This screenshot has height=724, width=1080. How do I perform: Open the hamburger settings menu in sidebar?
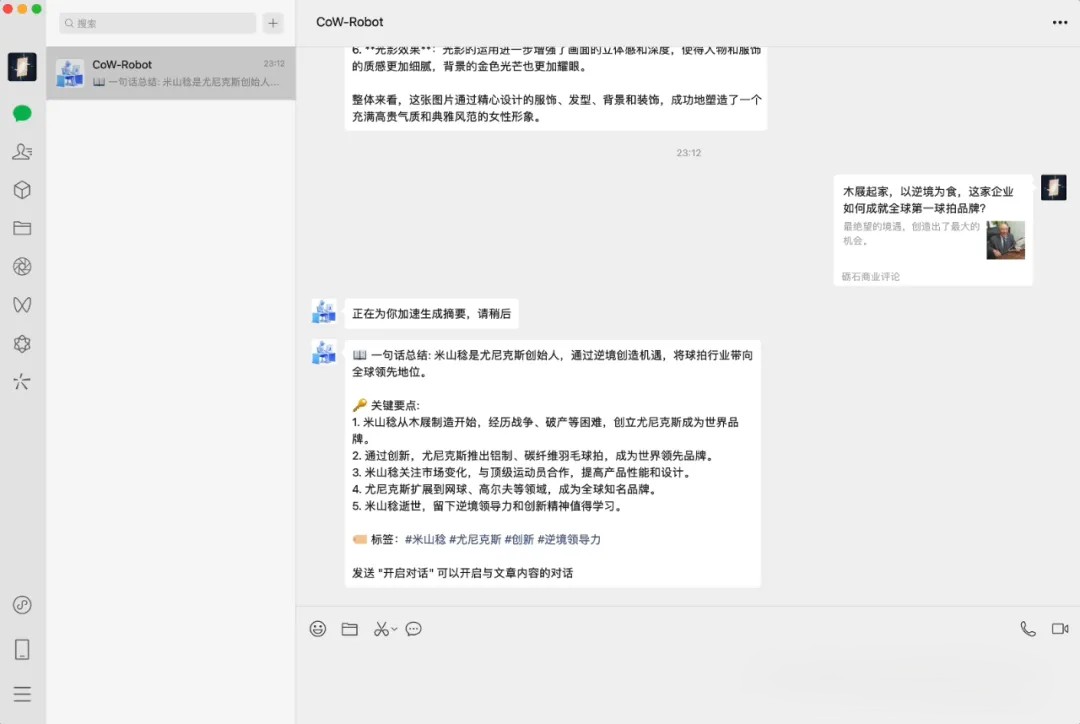coord(22,694)
